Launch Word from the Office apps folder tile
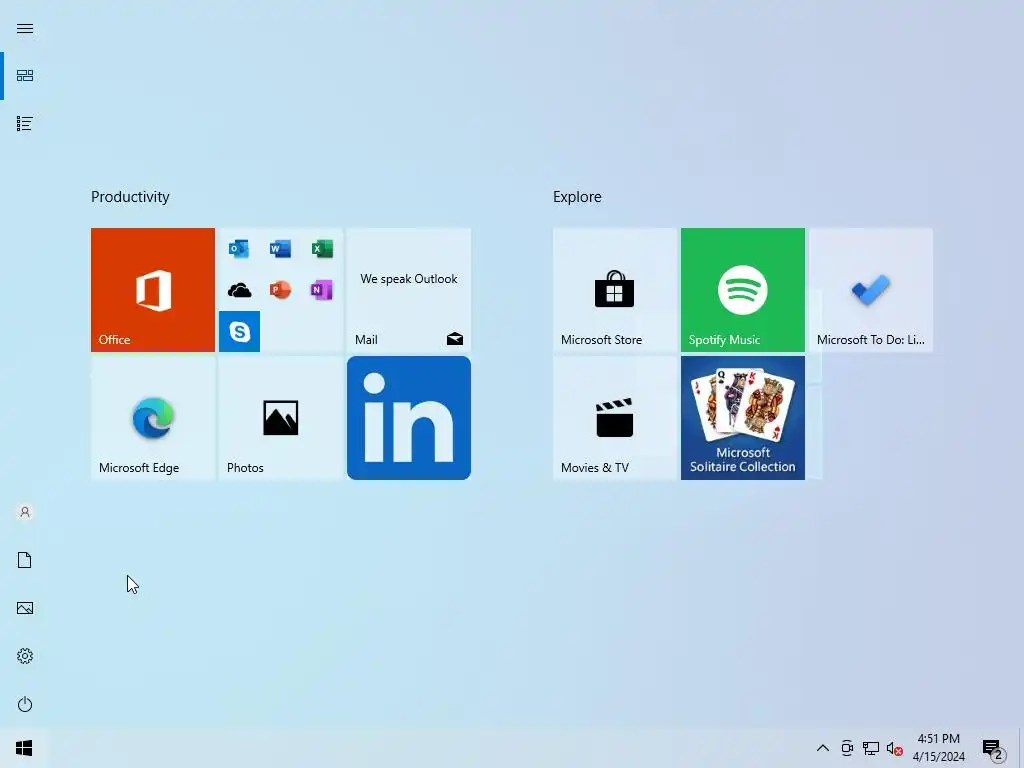 (x=280, y=249)
